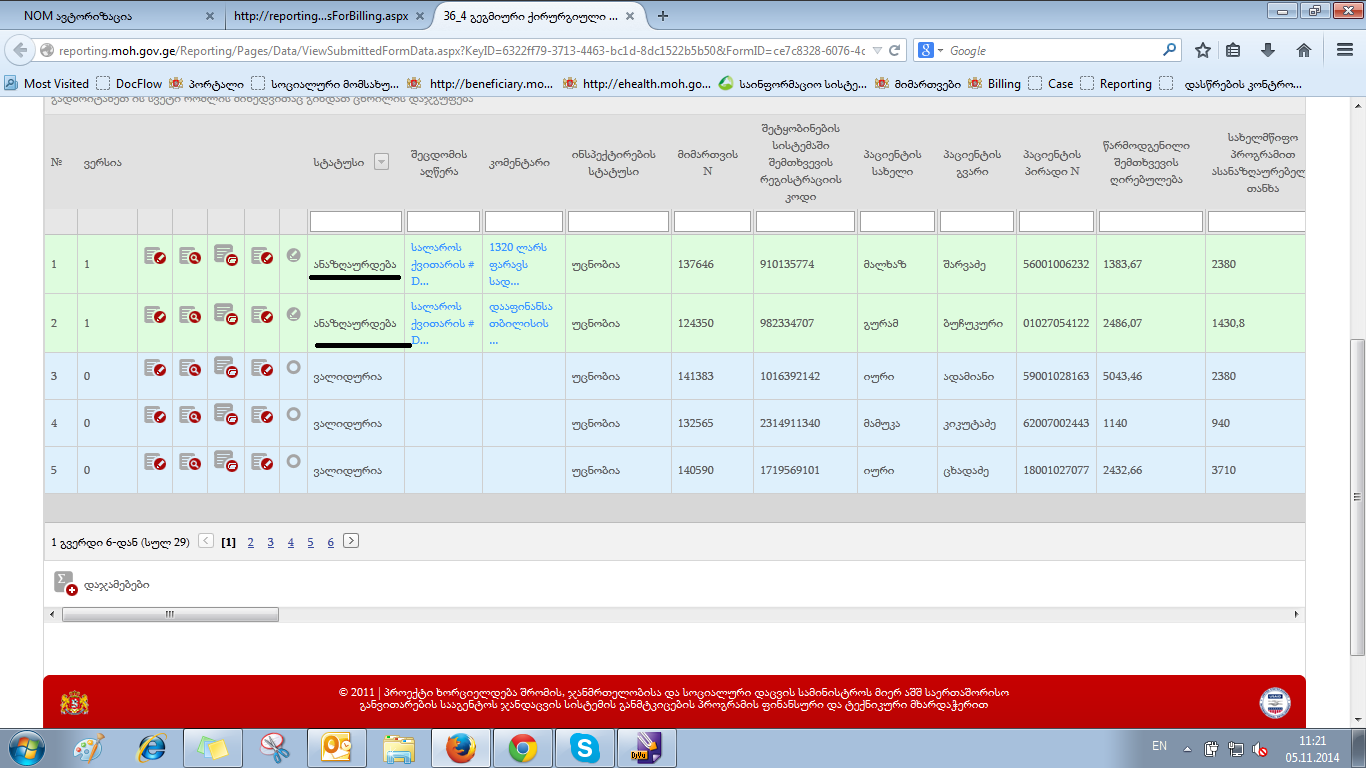Switch to the NOM ავტორიზაცია browser tab

[x=110, y=16]
